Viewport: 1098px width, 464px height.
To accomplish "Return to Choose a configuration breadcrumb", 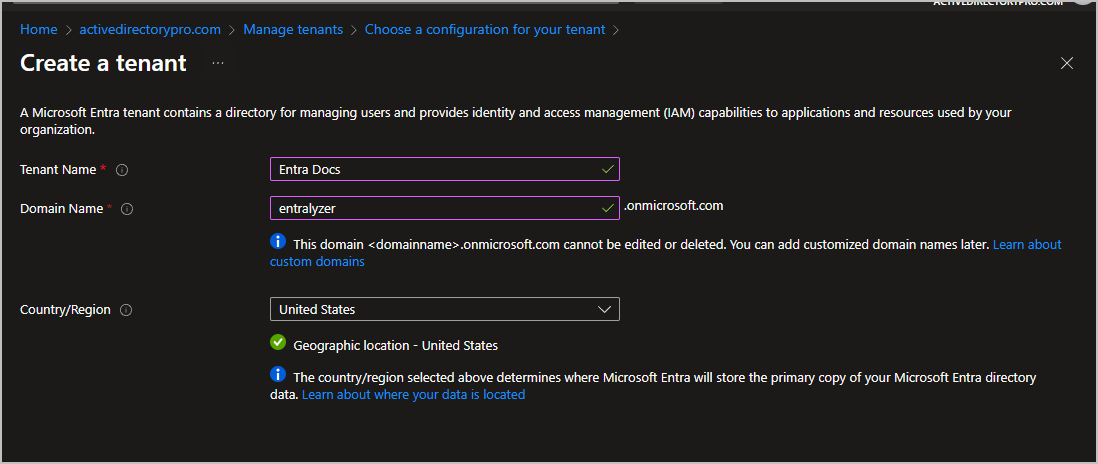I will pos(484,29).
